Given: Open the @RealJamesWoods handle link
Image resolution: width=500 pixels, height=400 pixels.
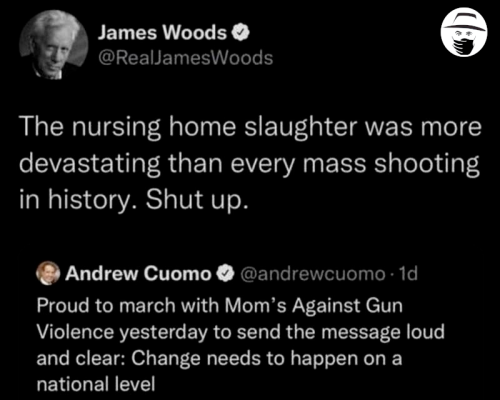Looking at the screenshot, I should (185, 58).
